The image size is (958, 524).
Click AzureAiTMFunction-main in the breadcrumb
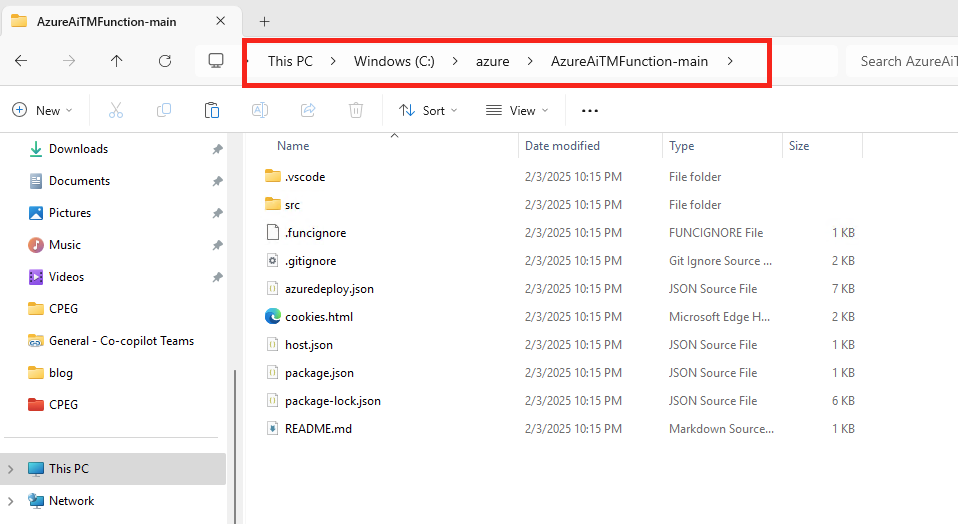pyautogui.click(x=629, y=61)
